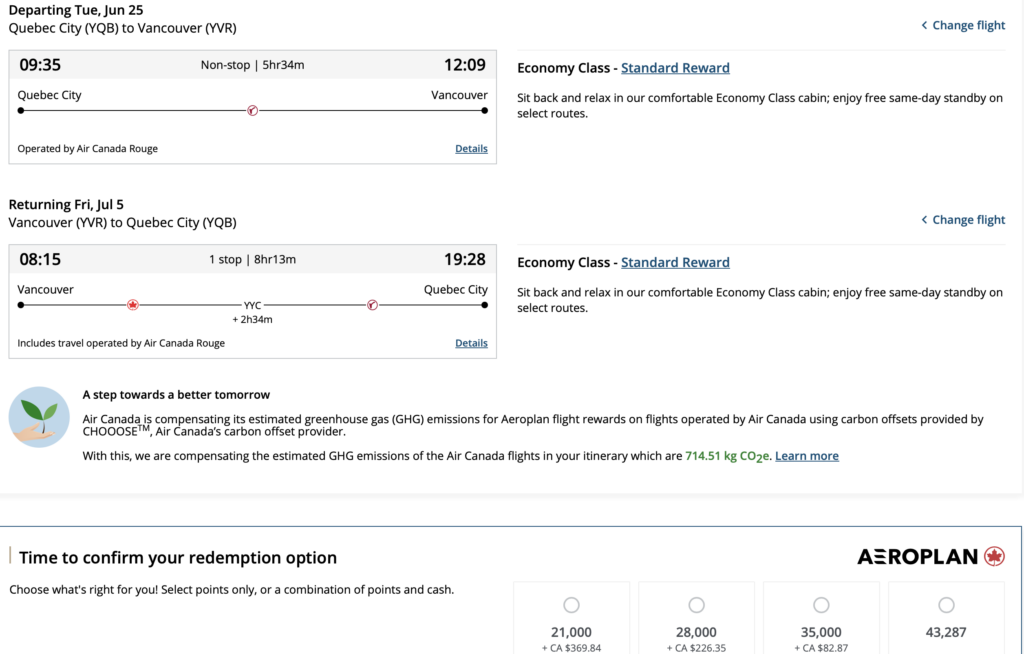1024x654 pixels.
Task: Click Learn more about GHG emissions
Action: (x=806, y=456)
